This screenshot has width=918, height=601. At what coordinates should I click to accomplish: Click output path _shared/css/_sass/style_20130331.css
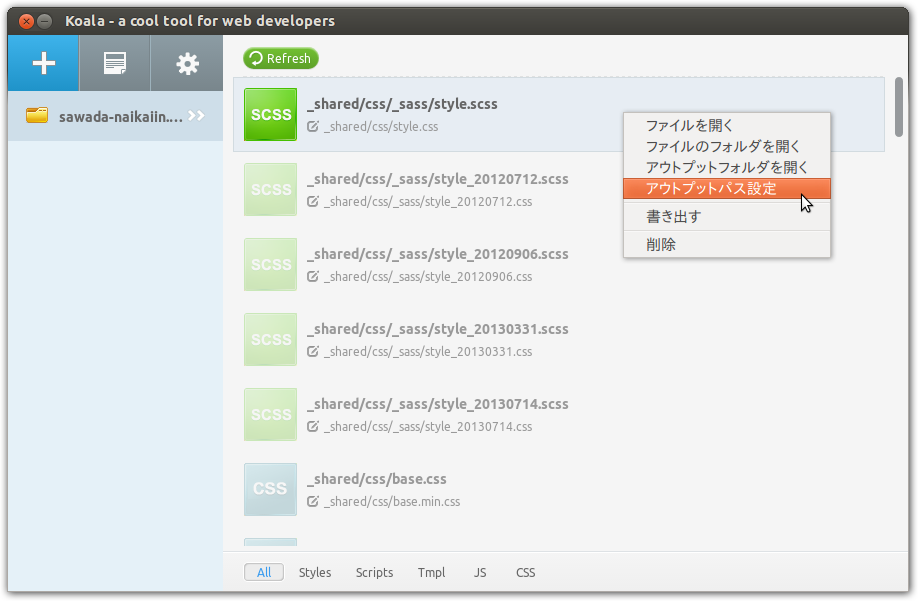pyautogui.click(x=428, y=351)
